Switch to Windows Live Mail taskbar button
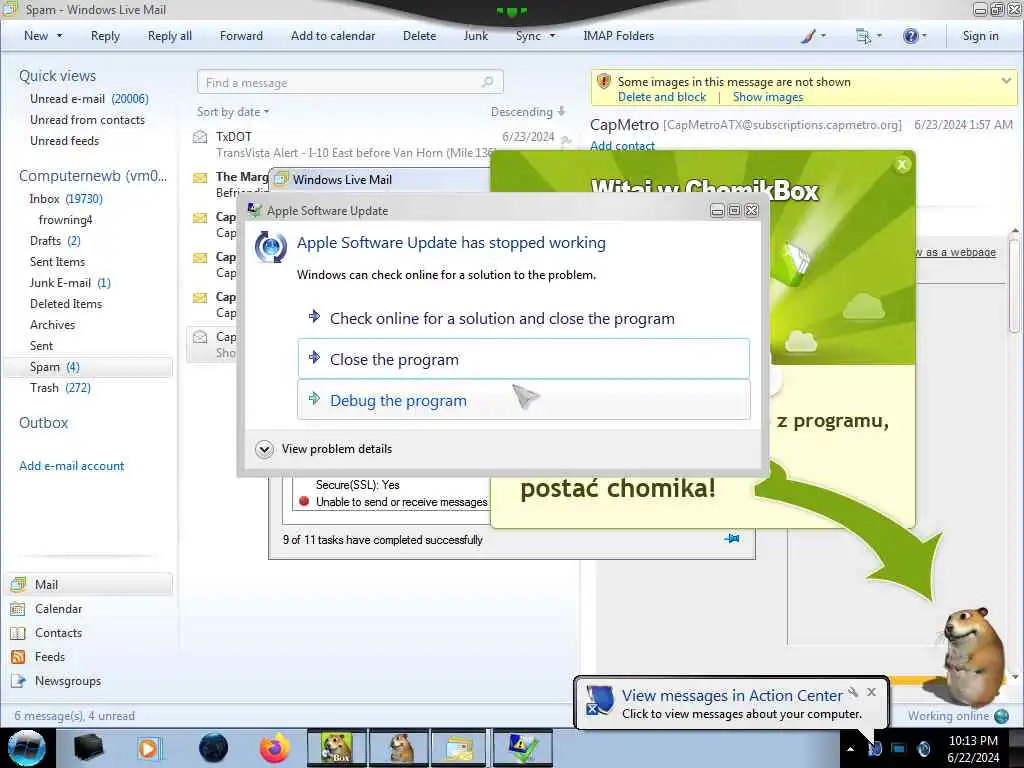Screen dimensions: 1024x768 point(459,748)
